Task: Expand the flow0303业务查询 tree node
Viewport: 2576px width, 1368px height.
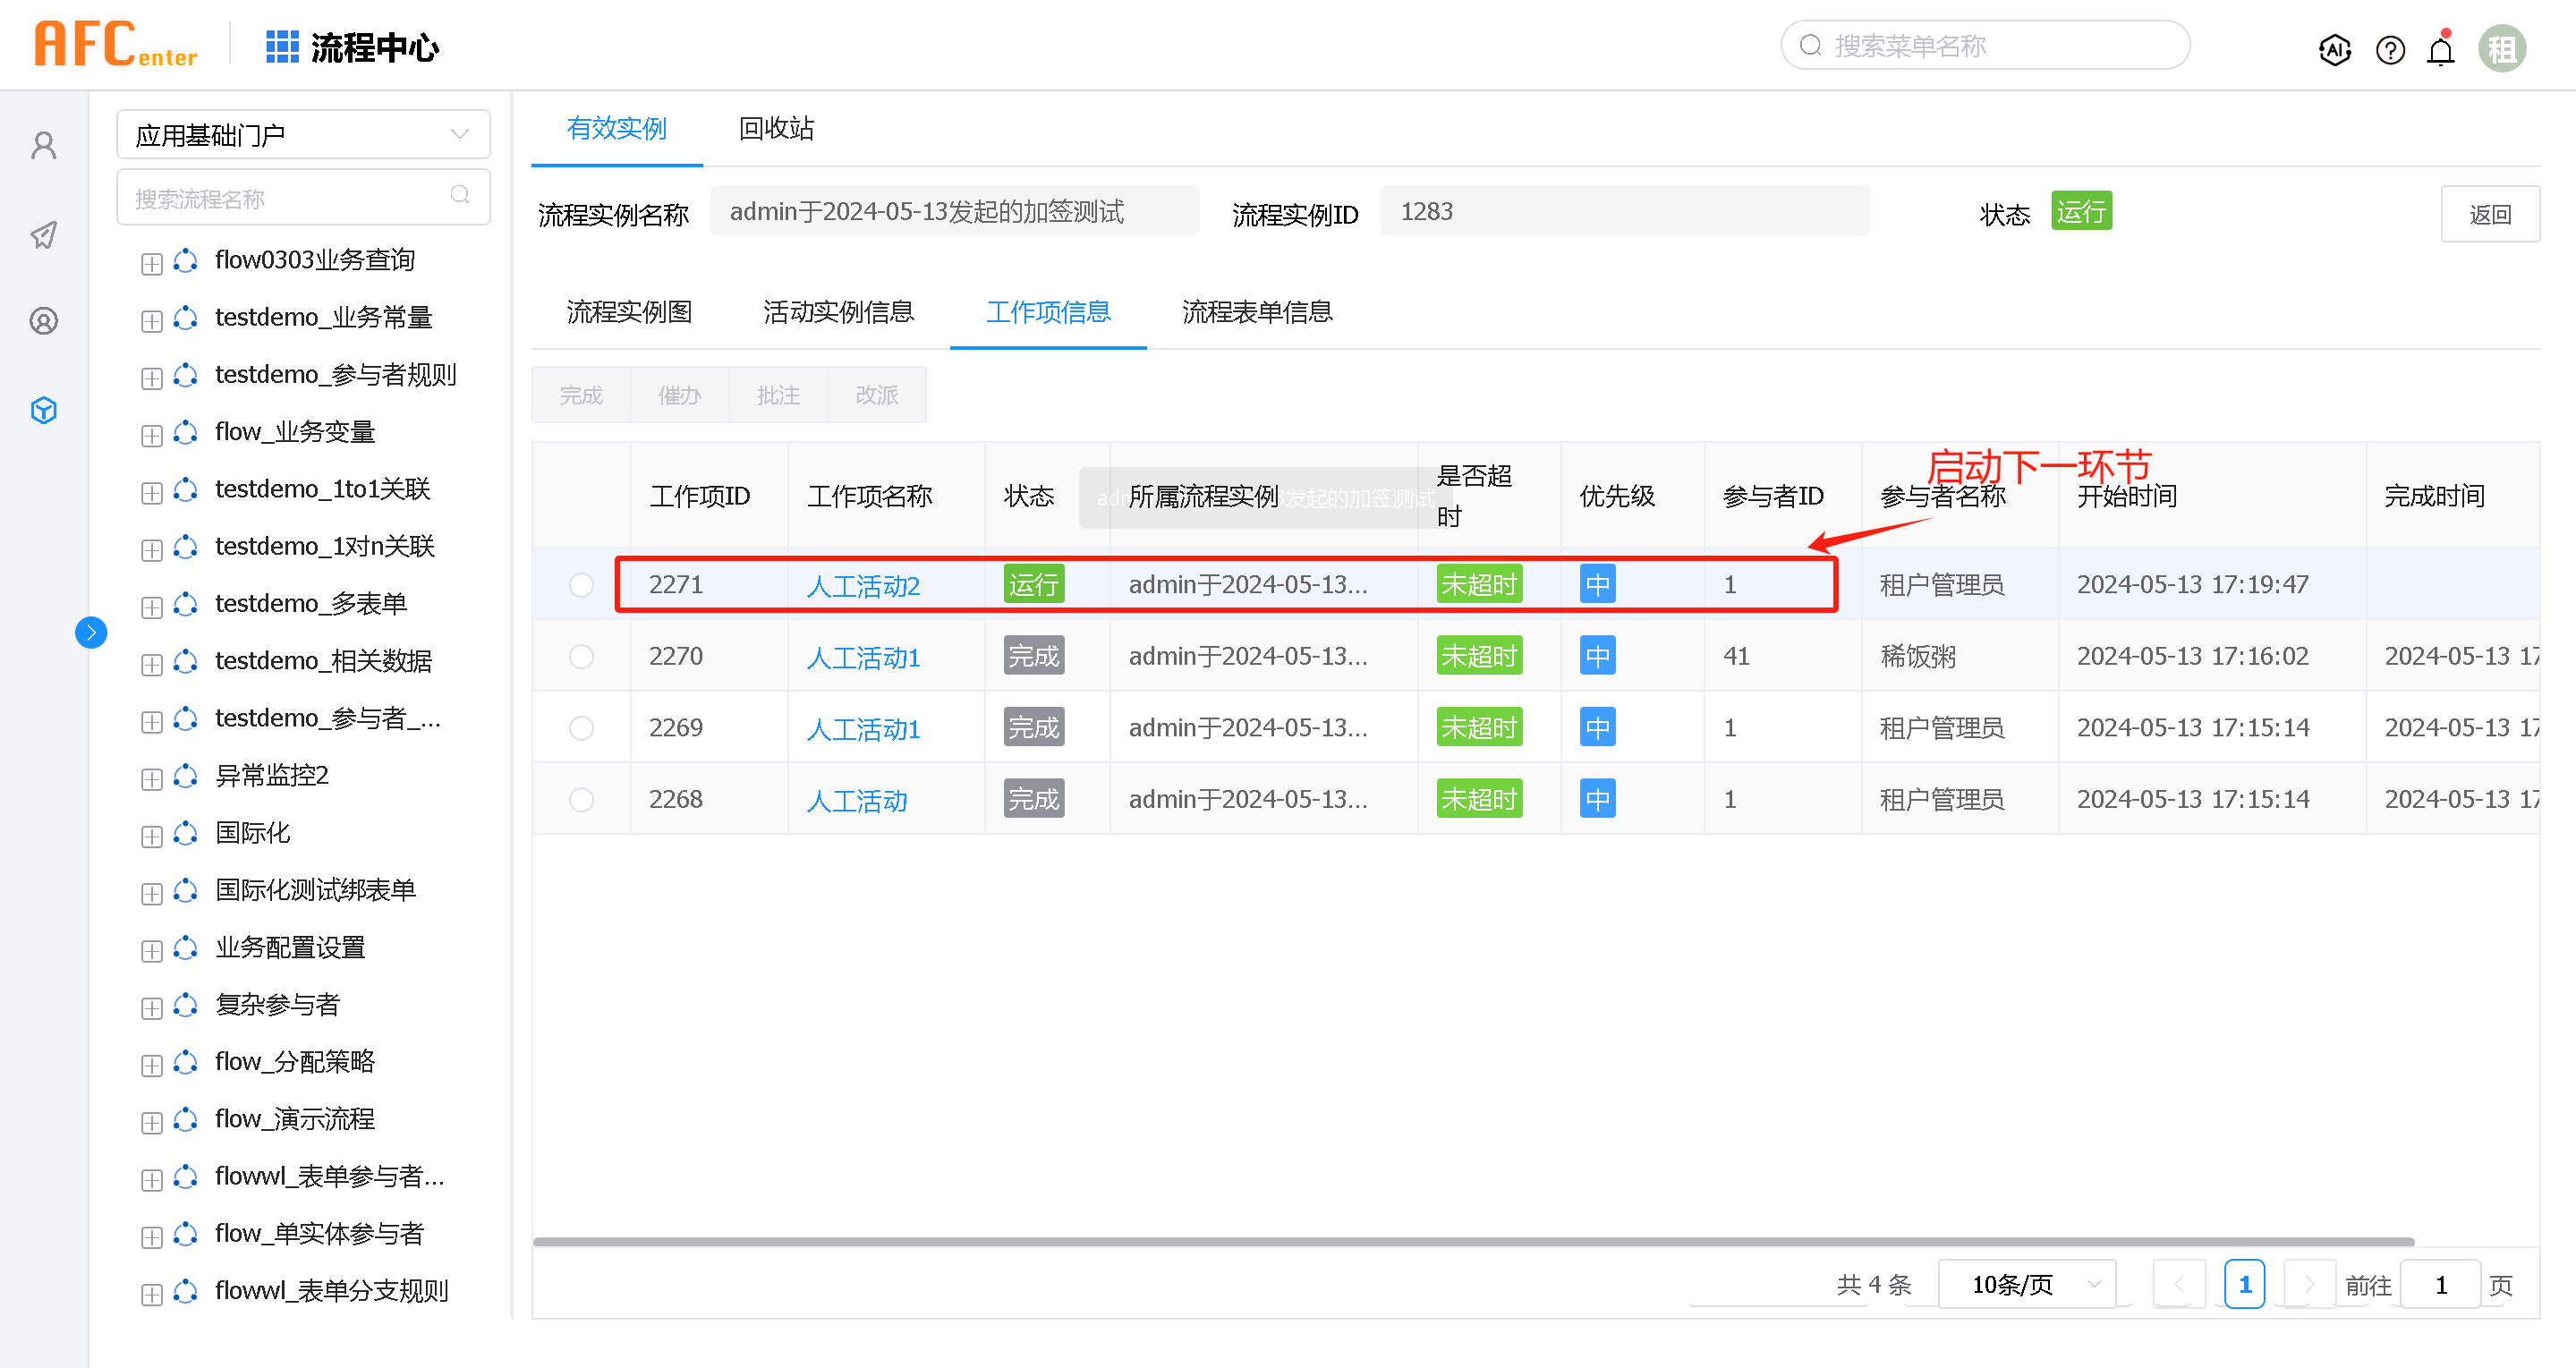Action: (x=152, y=263)
